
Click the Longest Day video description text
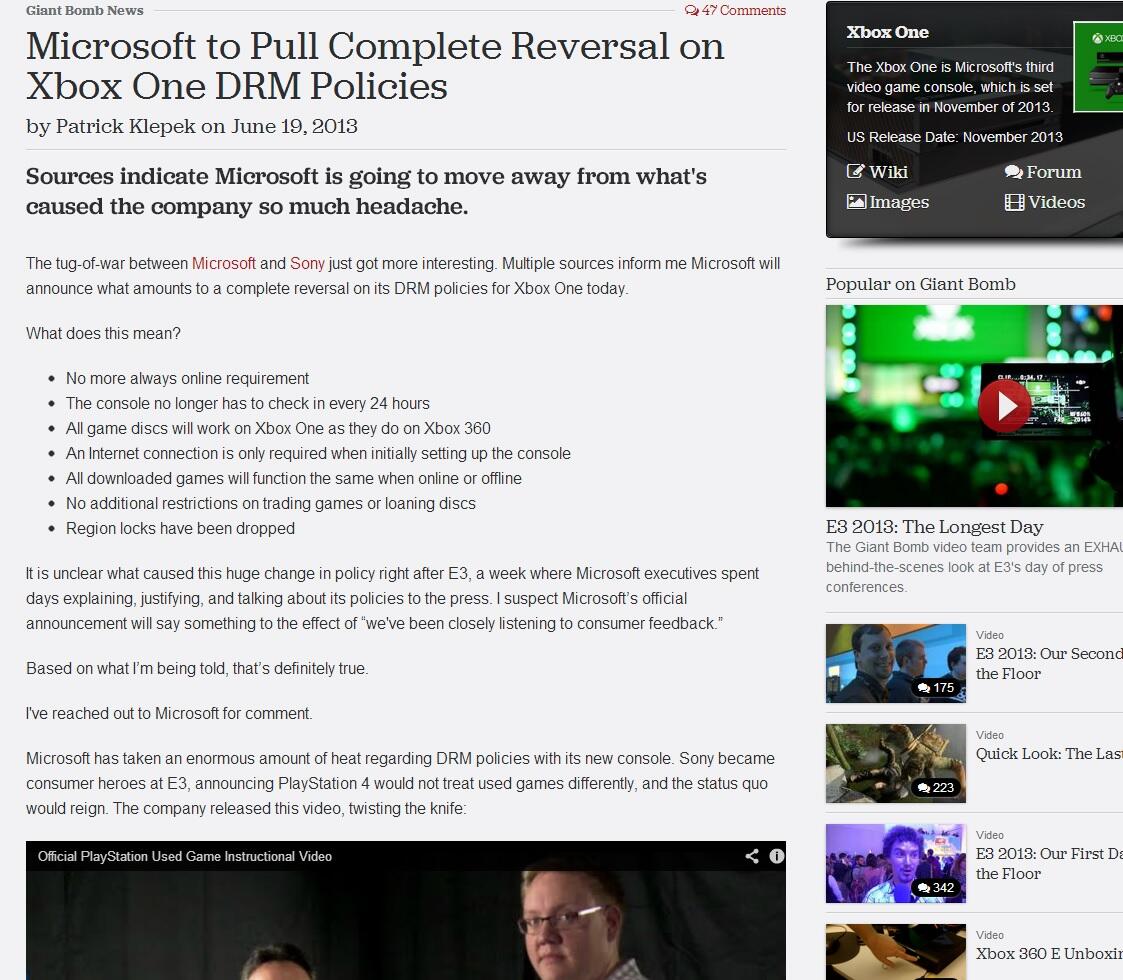pos(974,567)
